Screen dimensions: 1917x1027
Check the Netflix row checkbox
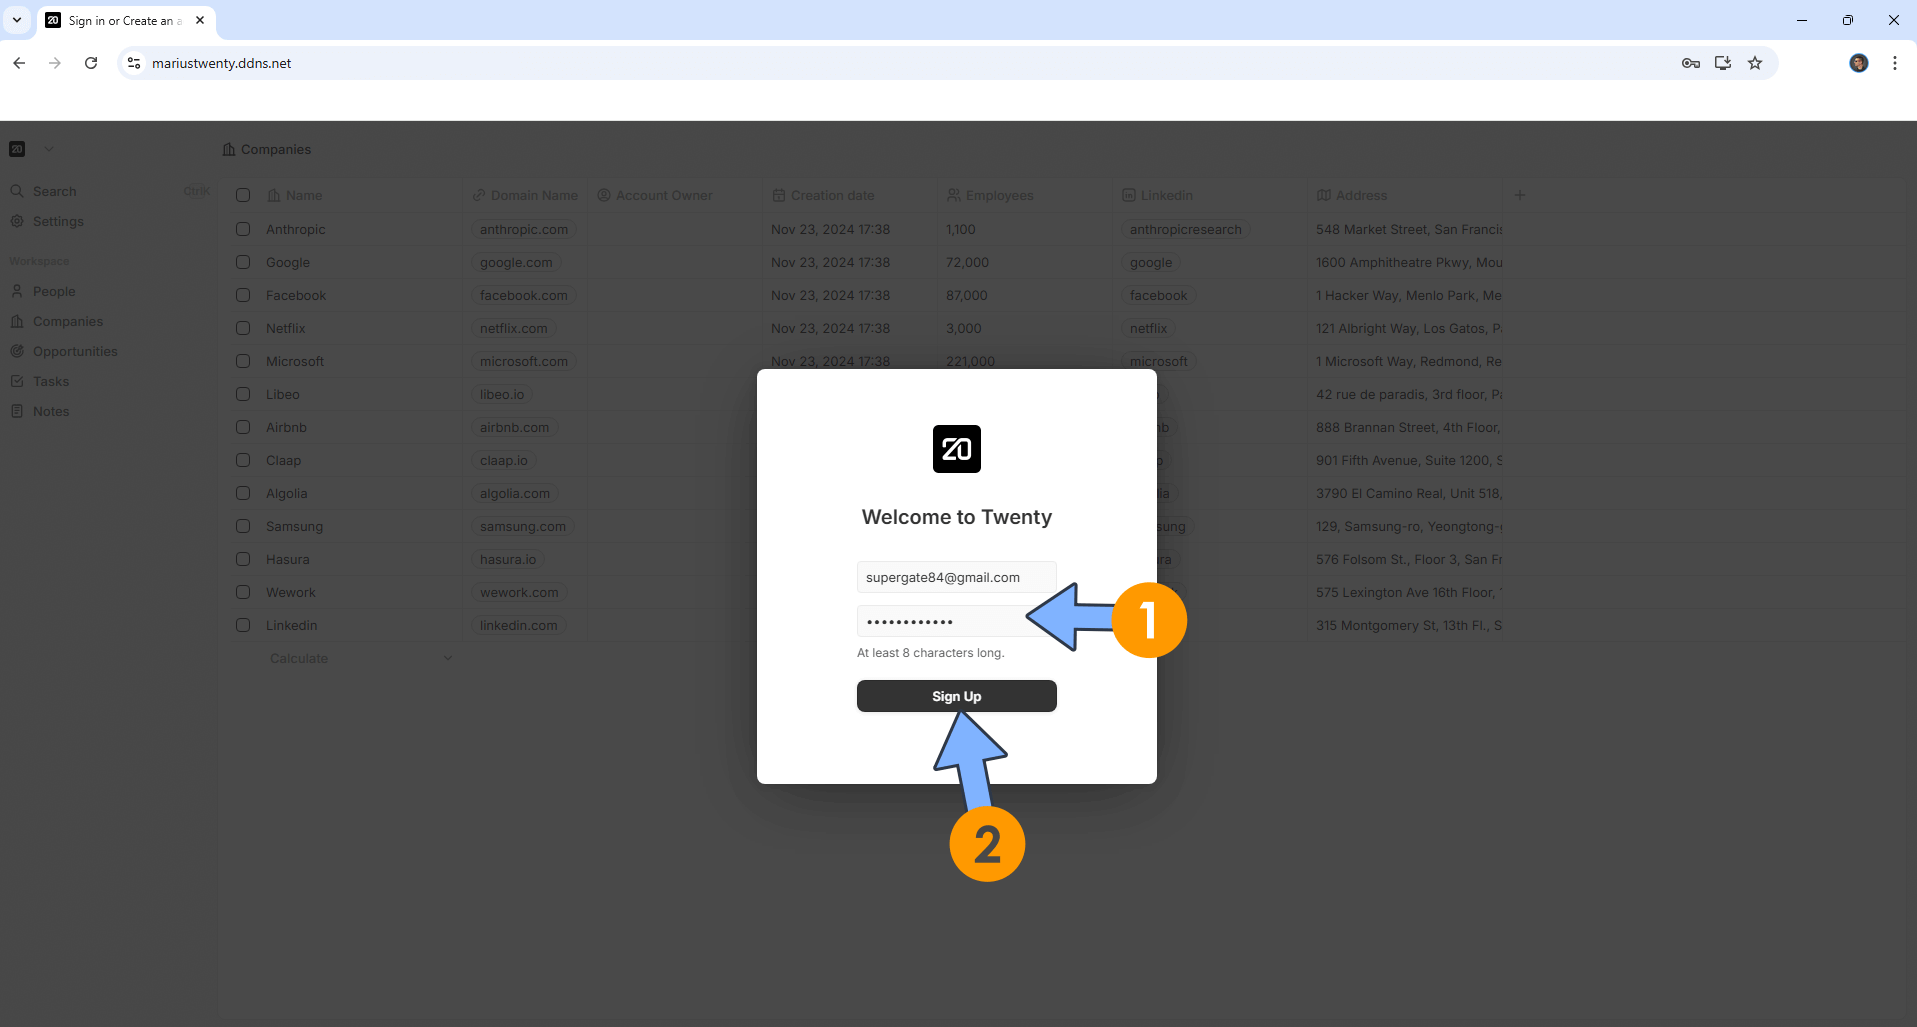click(x=243, y=328)
